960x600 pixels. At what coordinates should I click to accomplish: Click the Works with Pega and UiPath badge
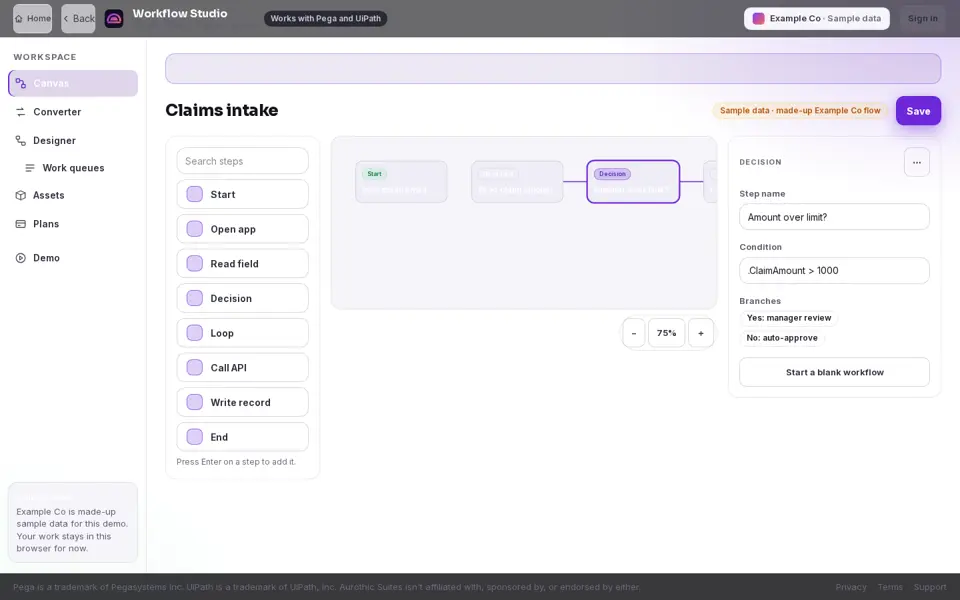pos(325,18)
